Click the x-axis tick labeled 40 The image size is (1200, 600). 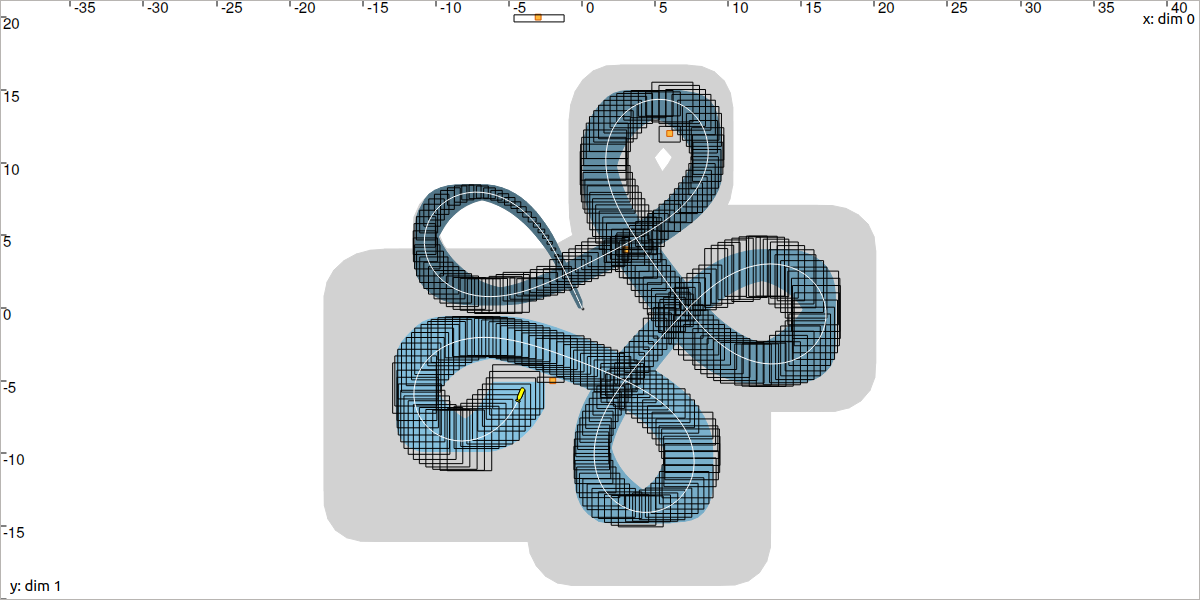click(1179, 8)
